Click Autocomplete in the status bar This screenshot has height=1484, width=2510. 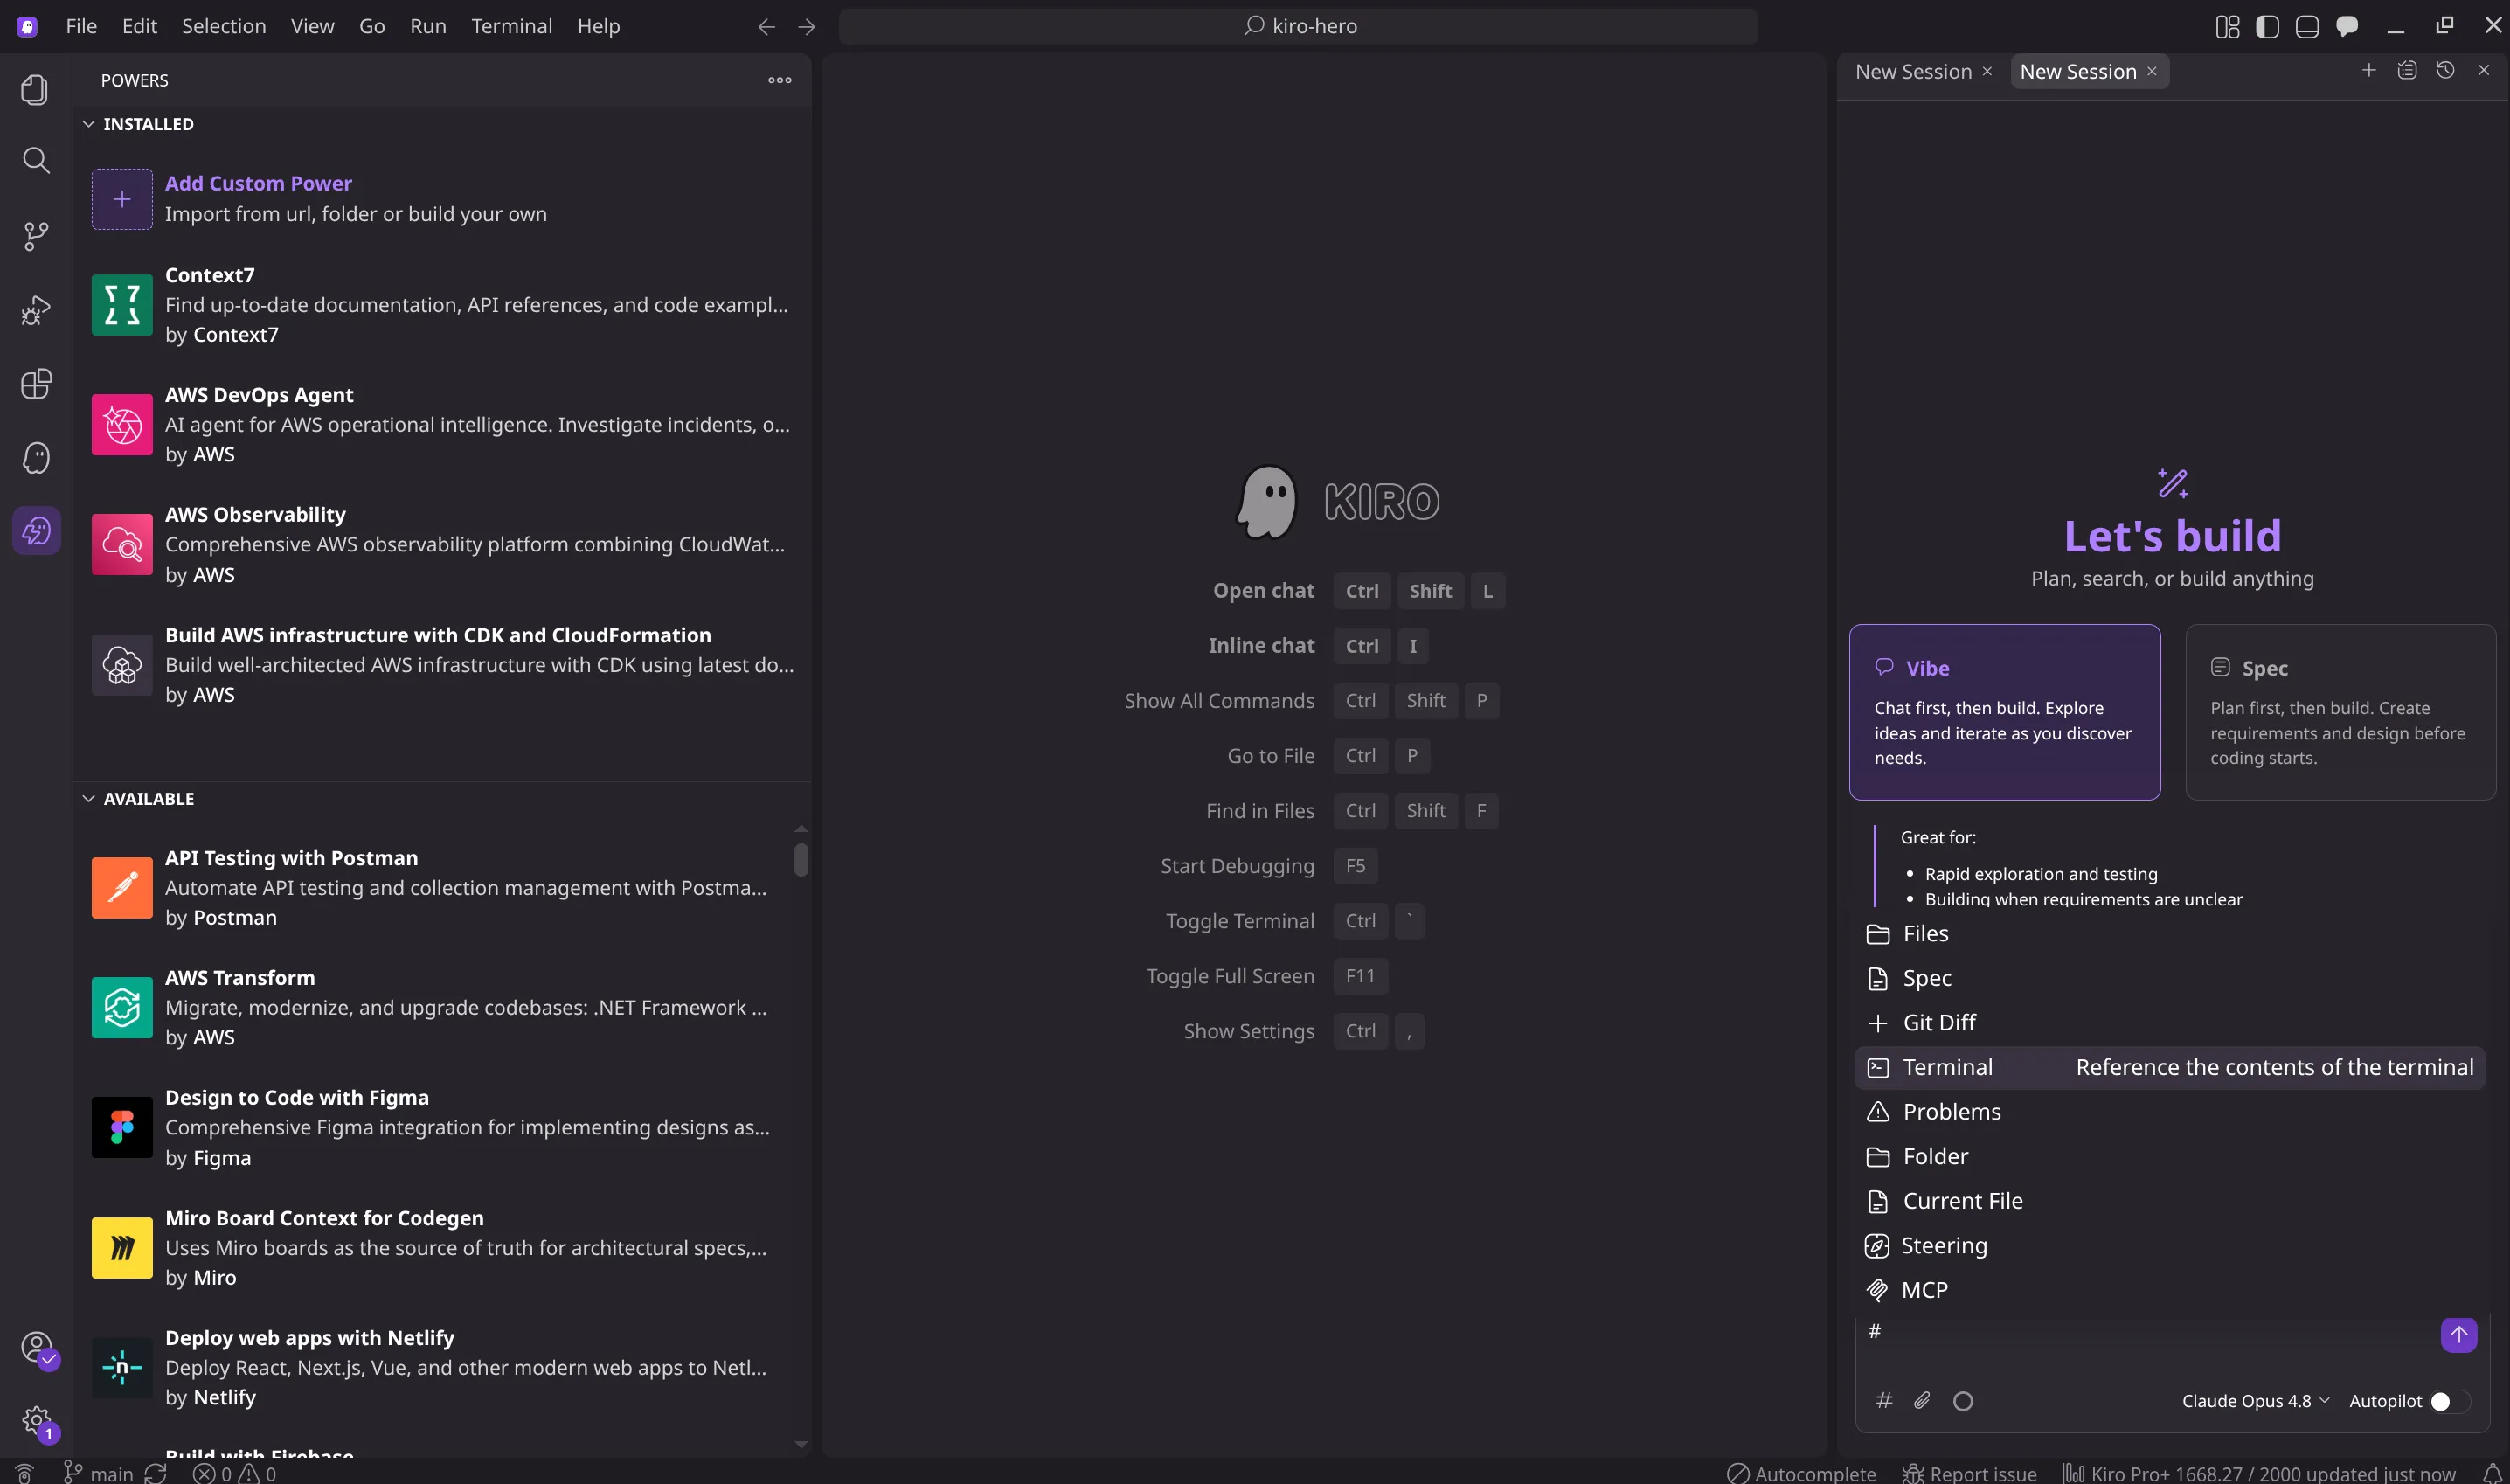pos(1801,1473)
